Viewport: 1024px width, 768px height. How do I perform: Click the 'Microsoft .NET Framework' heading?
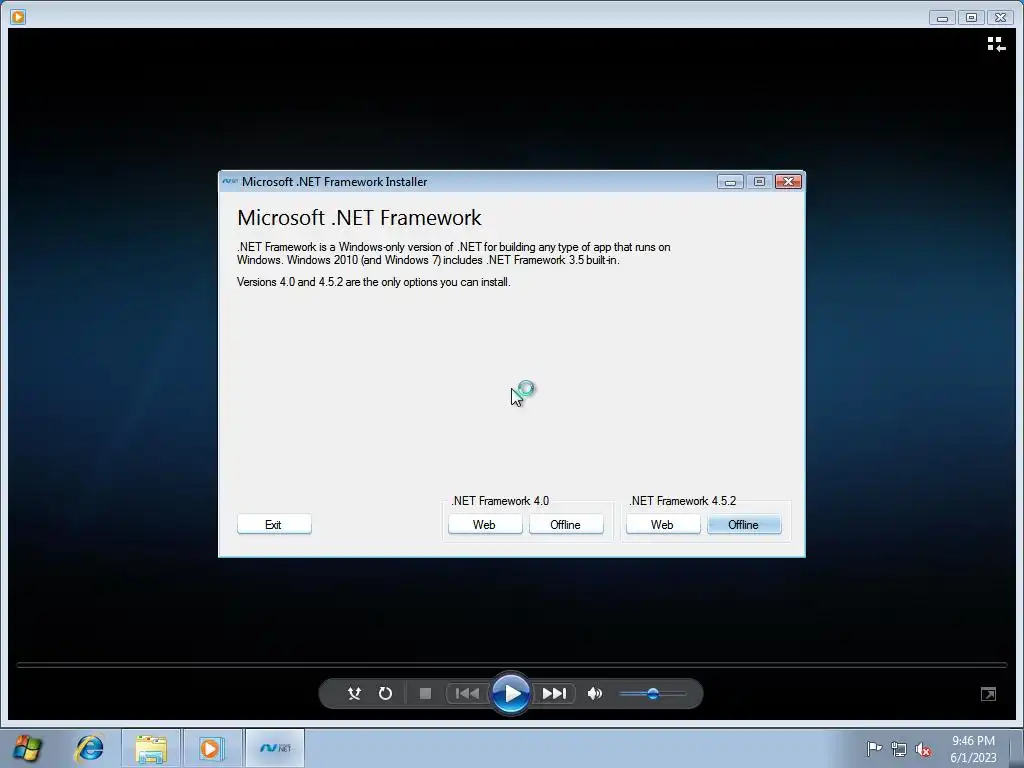pyautogui.click(x=359, y=217)
